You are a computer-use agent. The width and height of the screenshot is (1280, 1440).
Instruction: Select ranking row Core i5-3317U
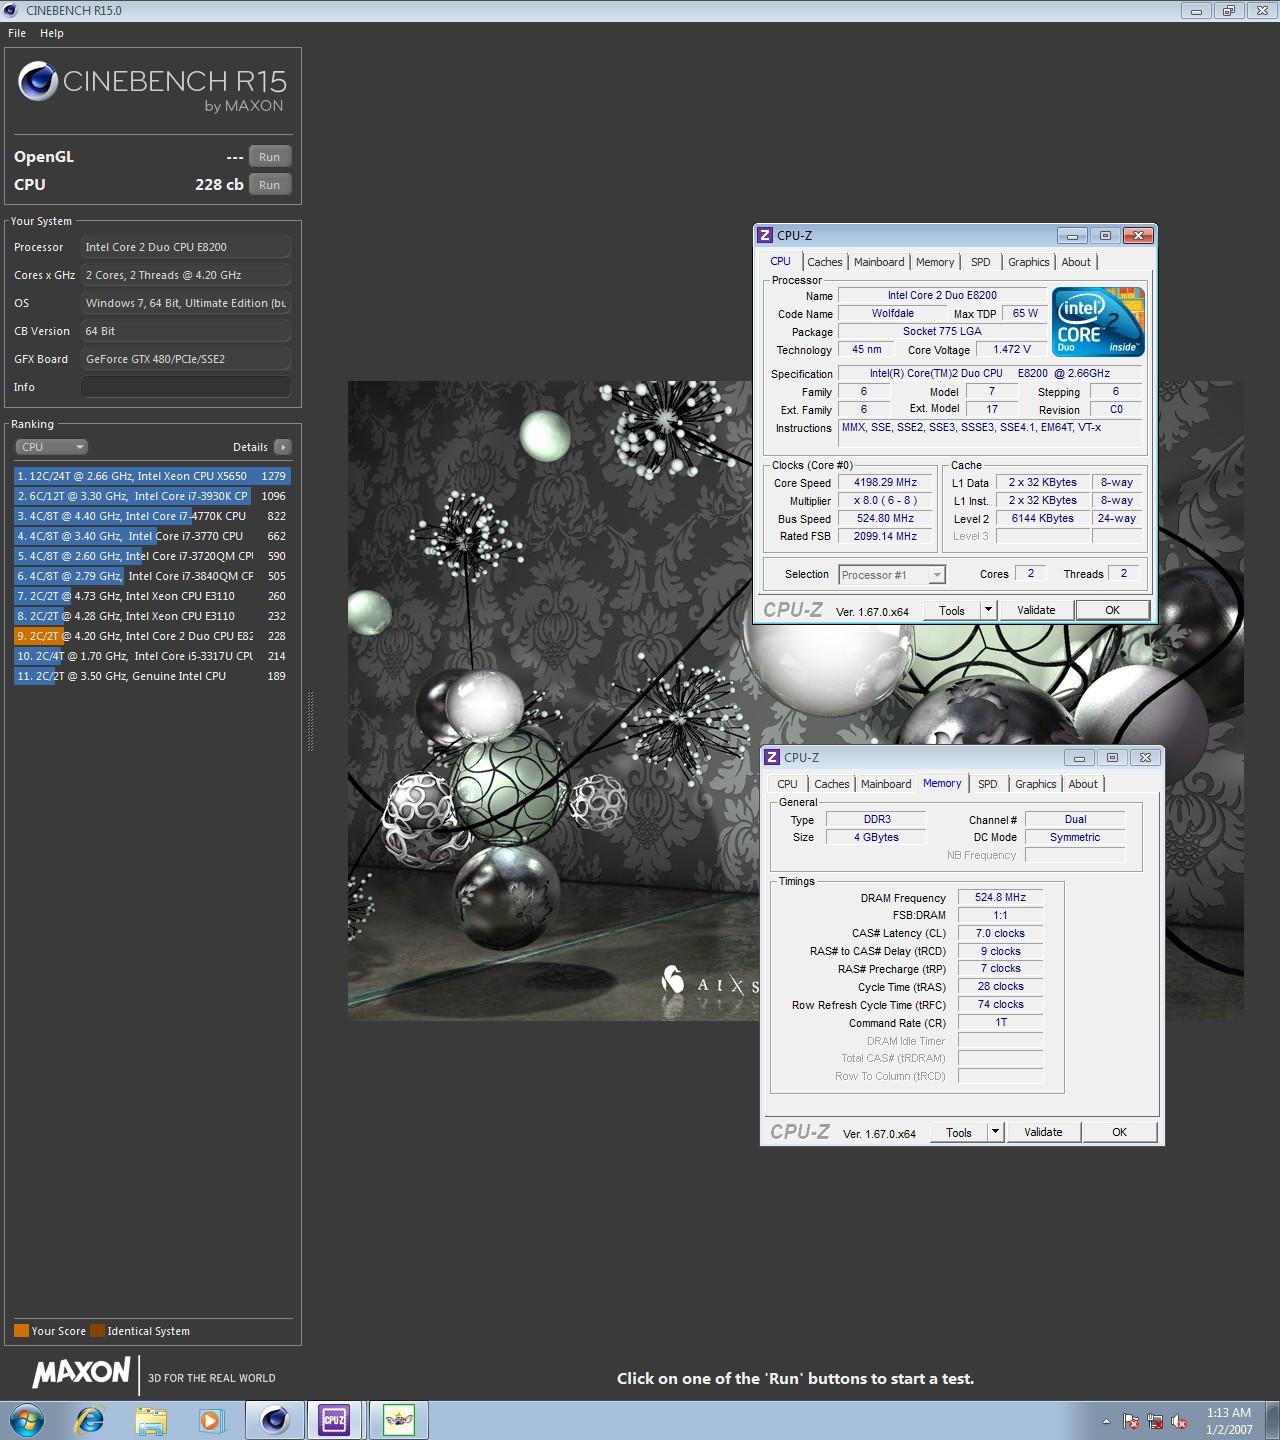click(152, 656)
